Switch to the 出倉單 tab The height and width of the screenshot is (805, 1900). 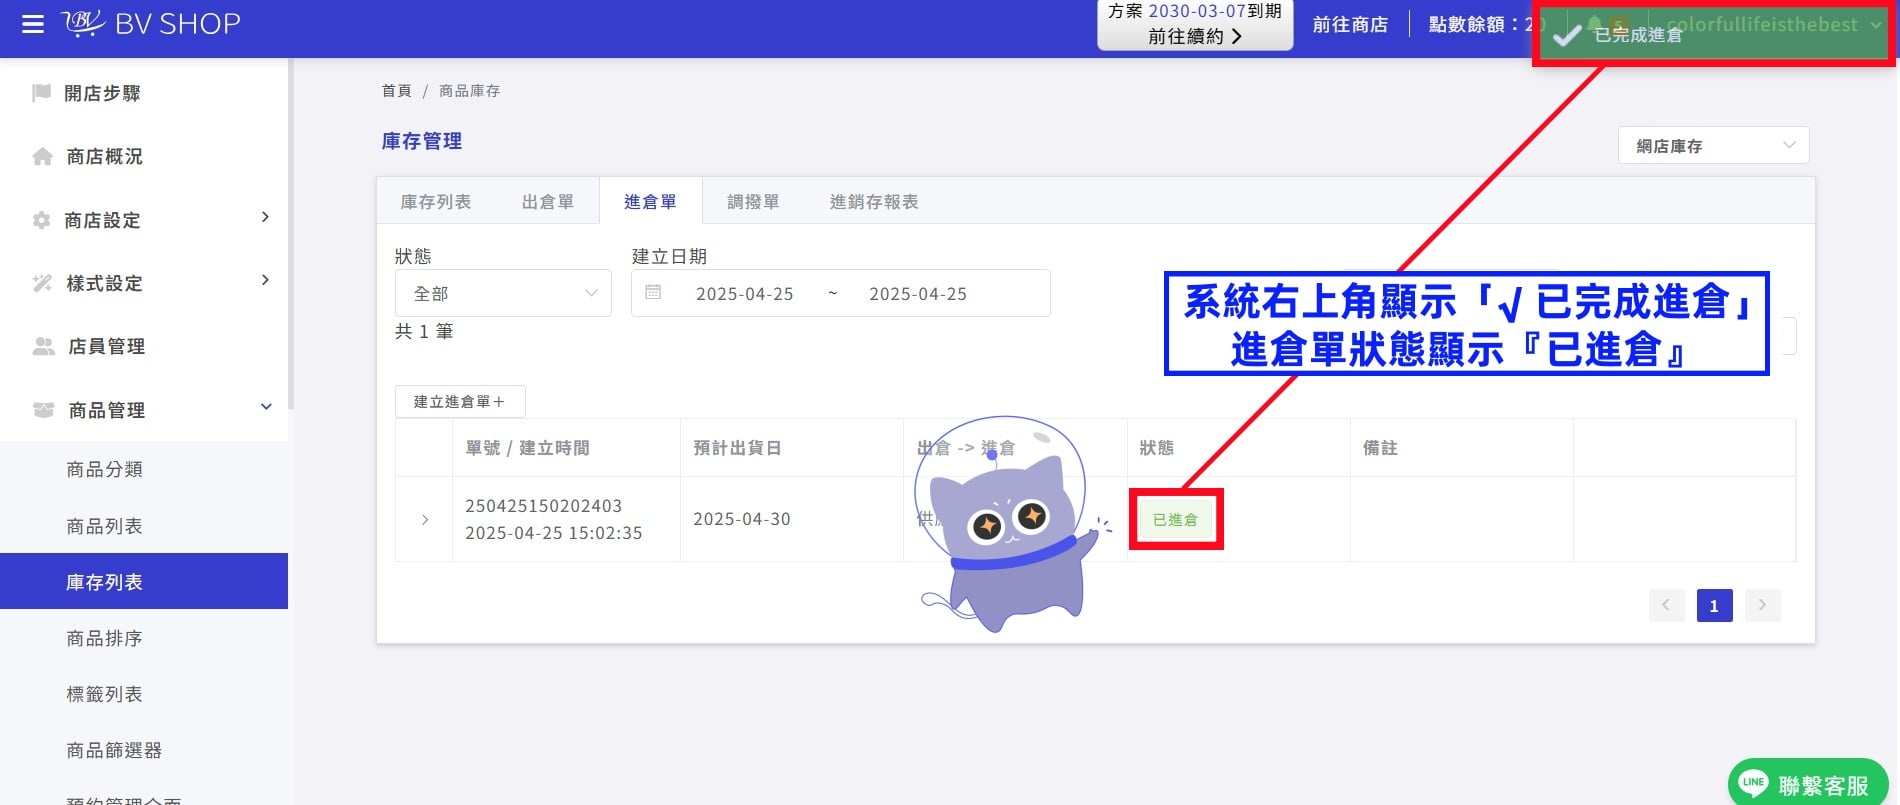548,201
